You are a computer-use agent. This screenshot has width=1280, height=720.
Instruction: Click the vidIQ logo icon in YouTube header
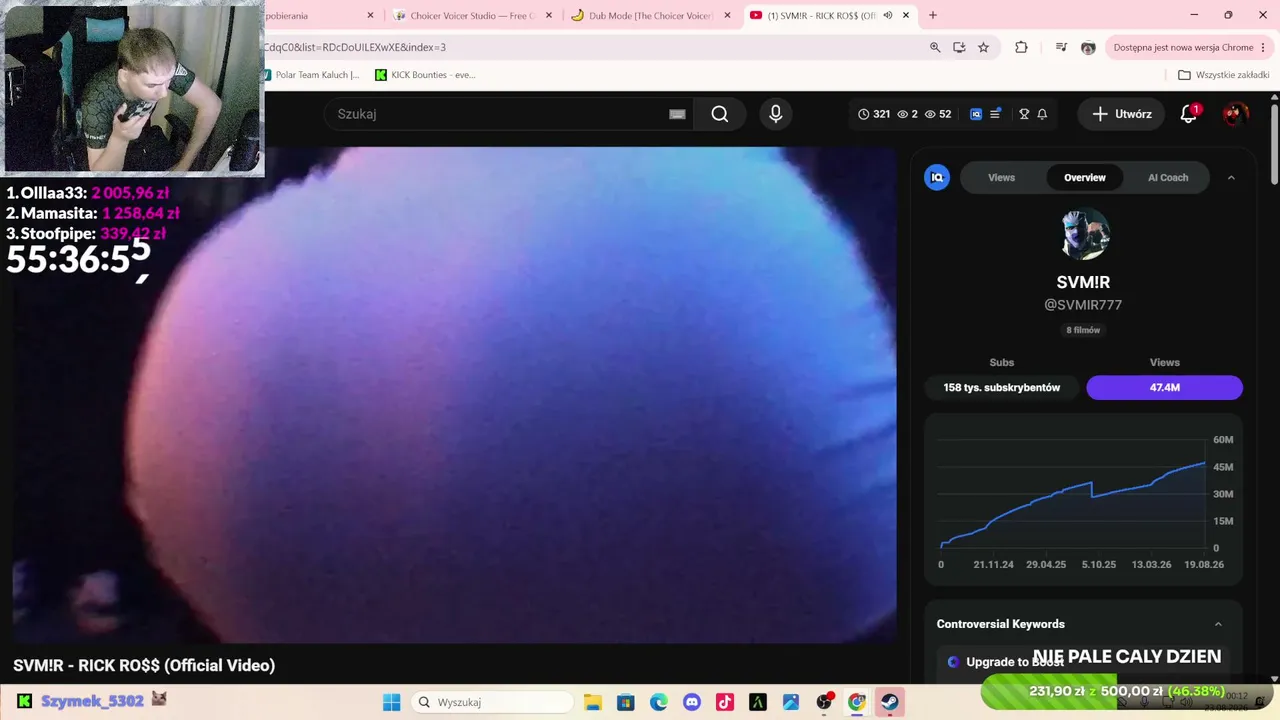tap(976, 114)
